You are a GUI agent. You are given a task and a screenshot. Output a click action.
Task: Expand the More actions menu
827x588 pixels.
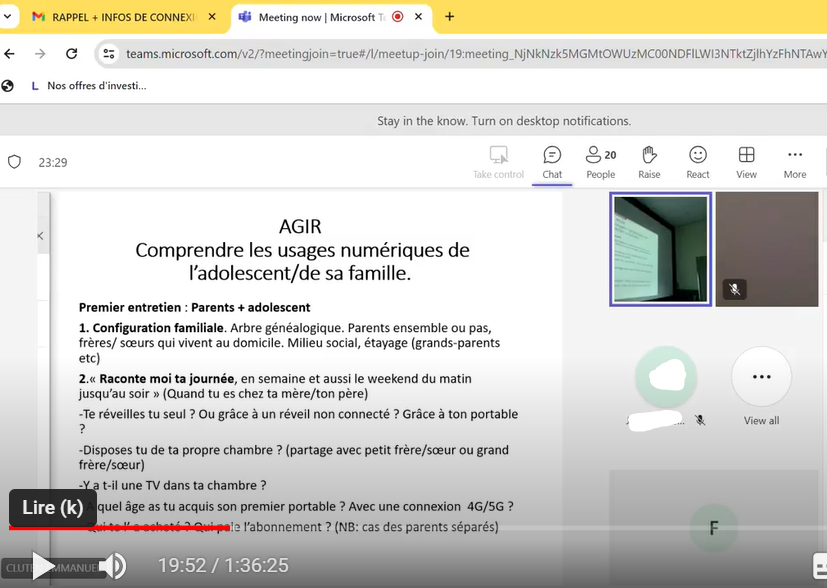(x=795, y=161)
